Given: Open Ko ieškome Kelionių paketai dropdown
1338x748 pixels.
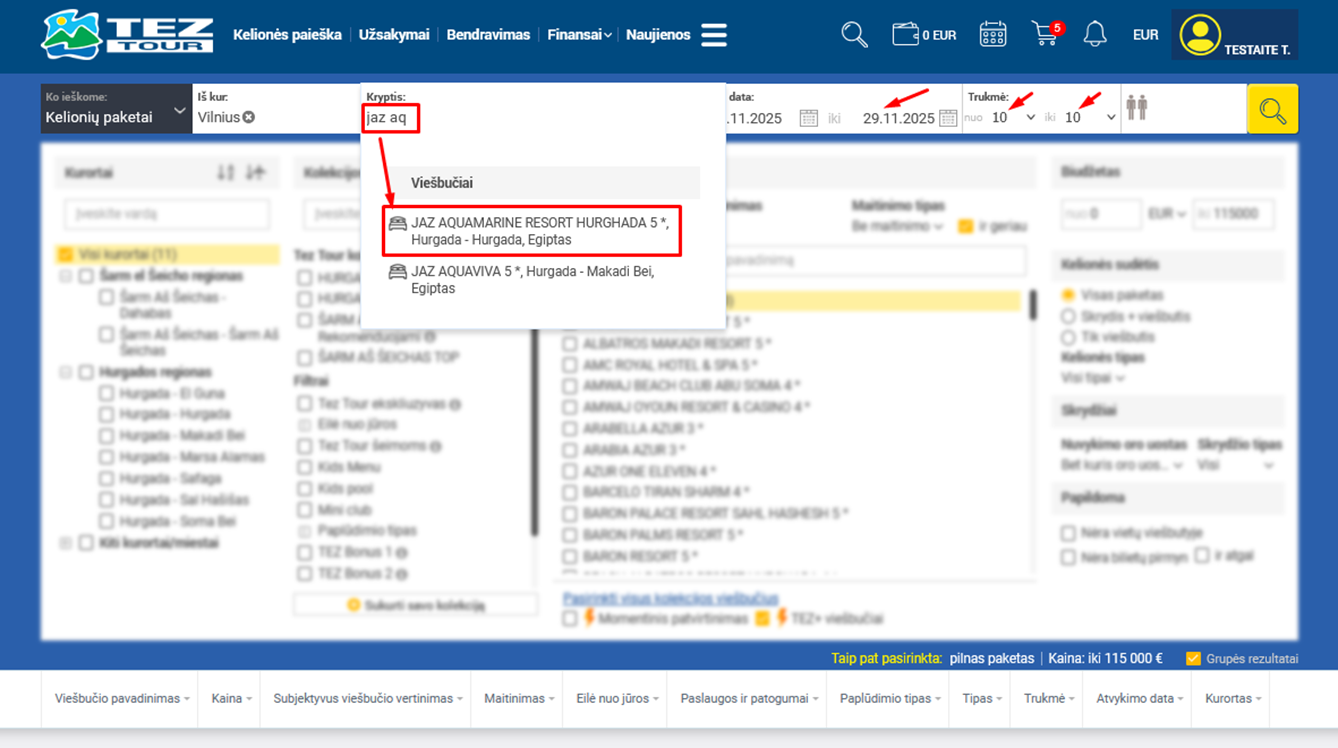Looking at the screenshot, I should (x=116, y=109).
